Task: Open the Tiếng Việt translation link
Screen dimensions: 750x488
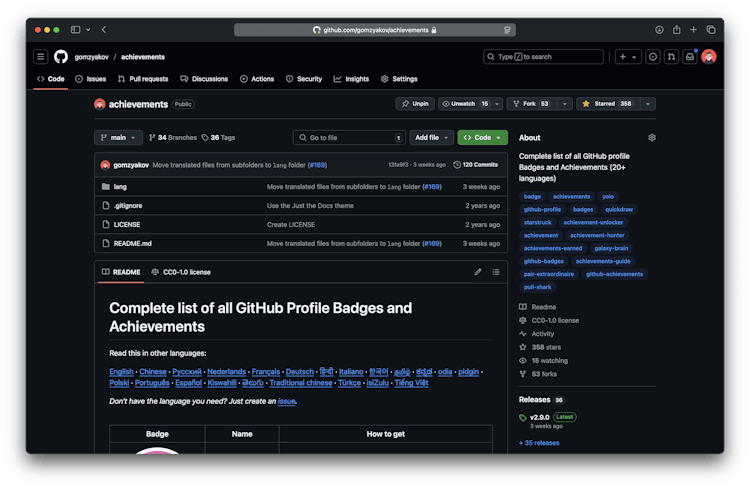Action: tap(411, 383)
